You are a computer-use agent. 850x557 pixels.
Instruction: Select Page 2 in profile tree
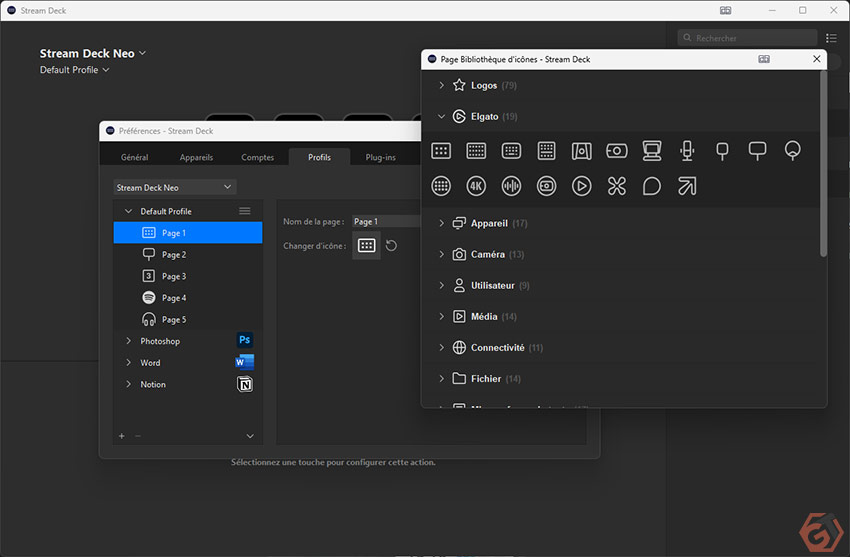tap(188, 254)
